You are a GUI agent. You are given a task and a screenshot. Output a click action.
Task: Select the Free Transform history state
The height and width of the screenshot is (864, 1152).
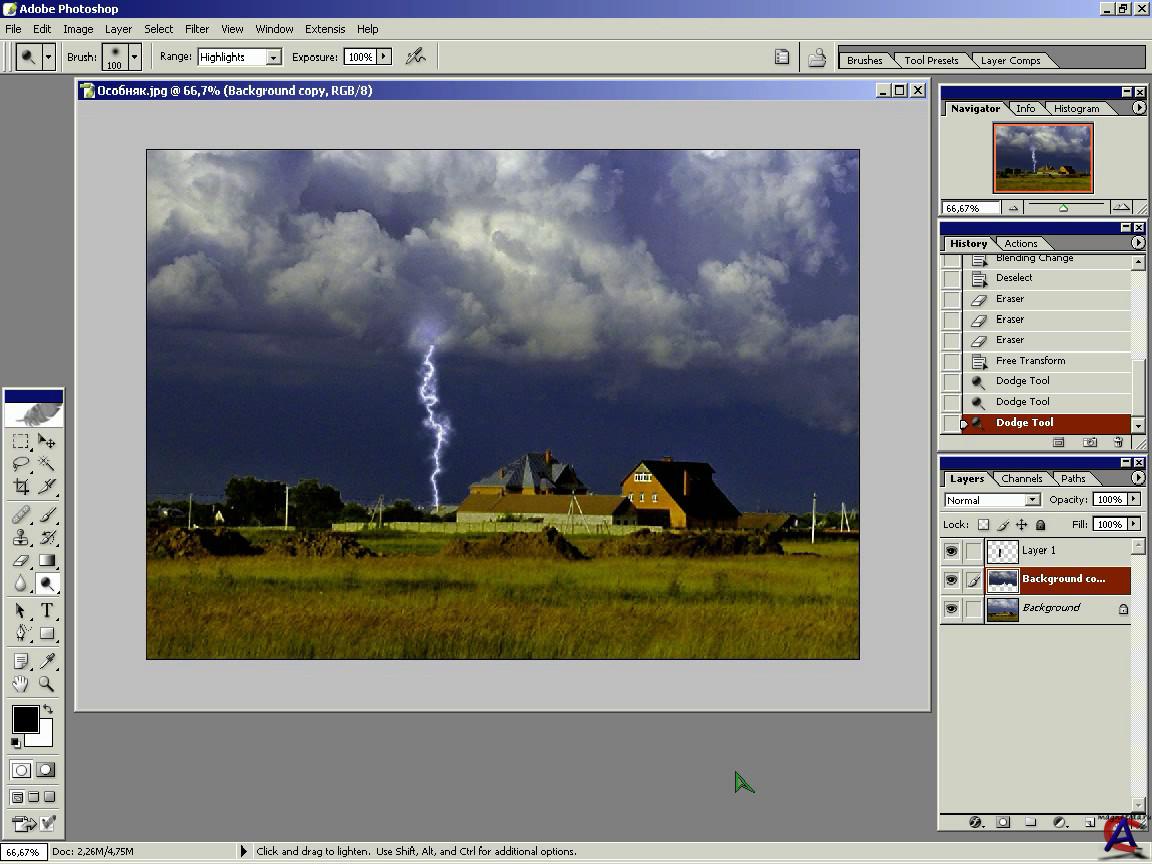(1030, 361)
